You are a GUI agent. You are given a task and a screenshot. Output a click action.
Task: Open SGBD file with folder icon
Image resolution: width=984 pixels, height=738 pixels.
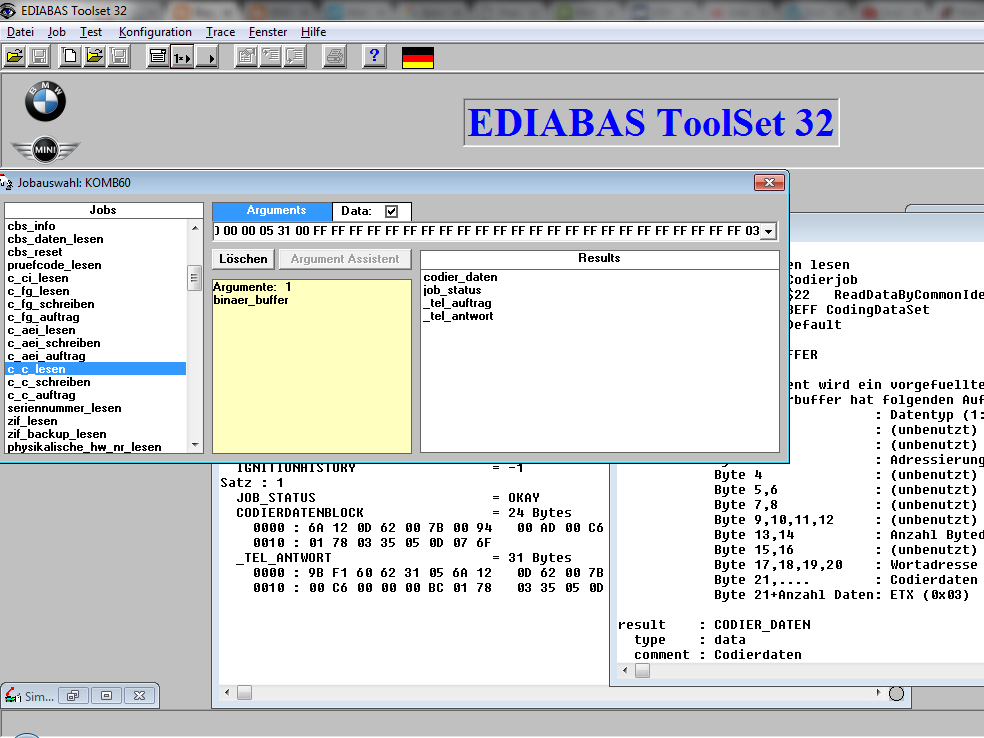pos(15,57)
